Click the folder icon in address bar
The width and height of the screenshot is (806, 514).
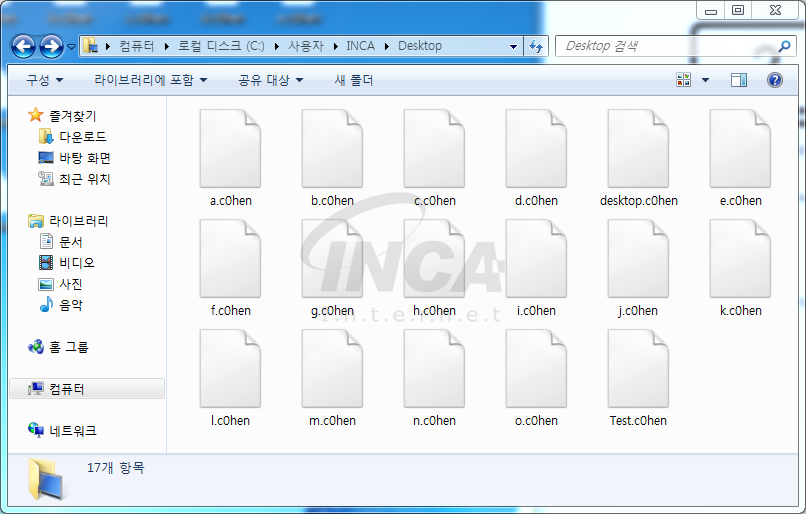click(x=90, y=46)
